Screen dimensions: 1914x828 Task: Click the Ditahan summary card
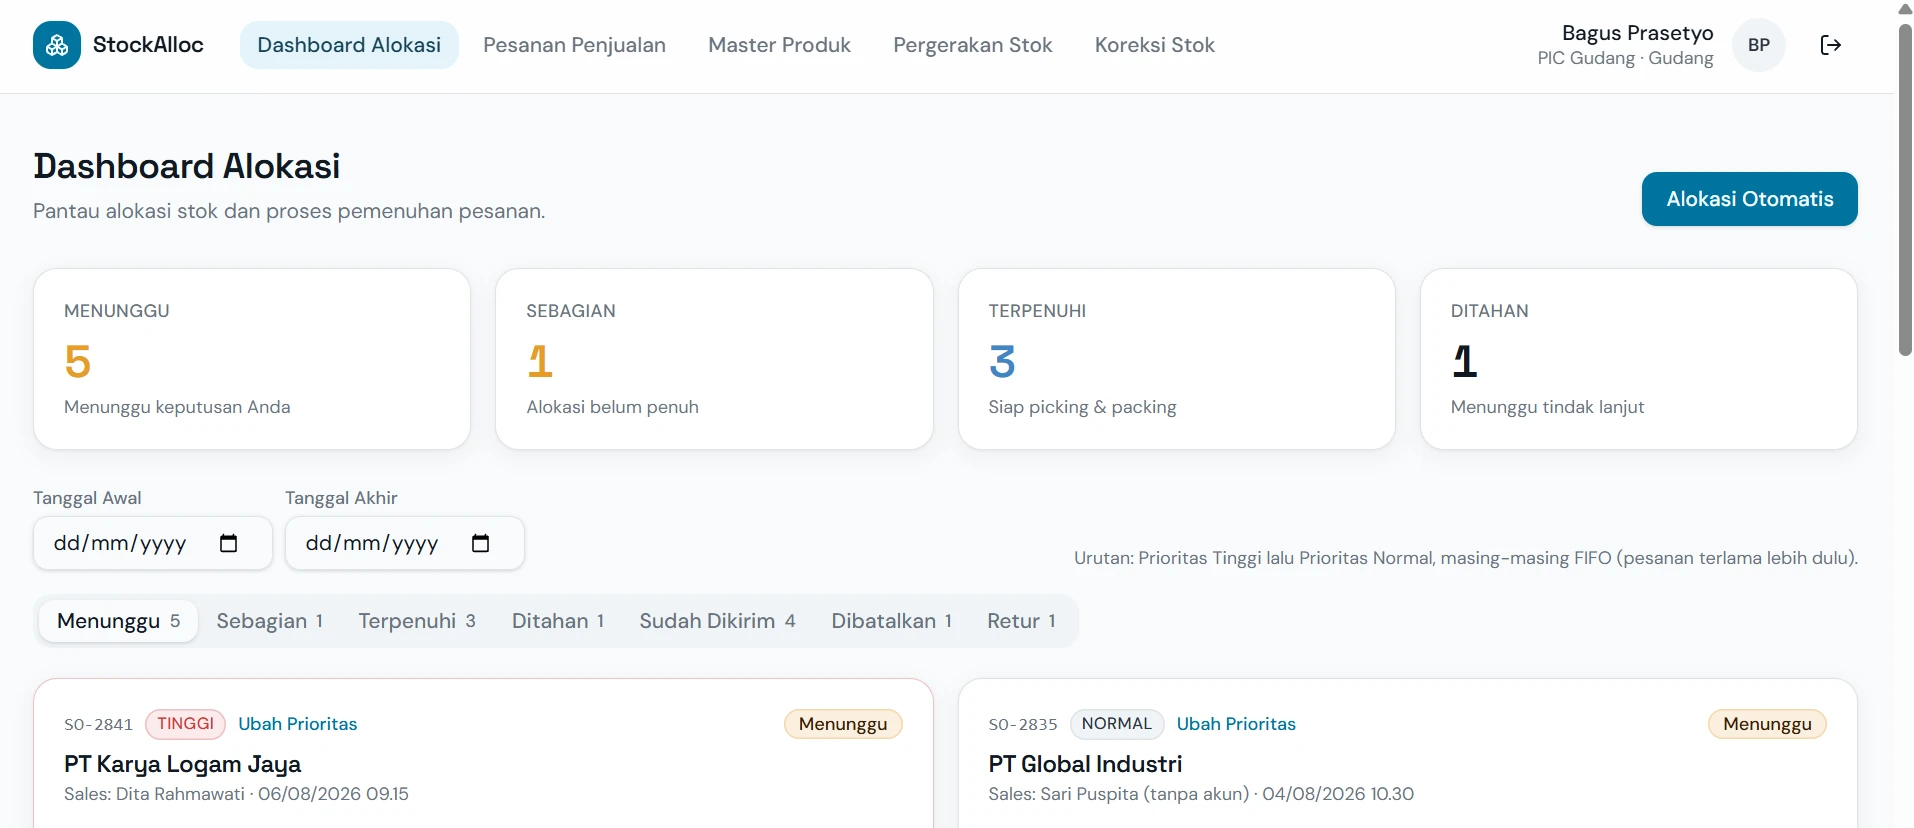coord(1639,359)
